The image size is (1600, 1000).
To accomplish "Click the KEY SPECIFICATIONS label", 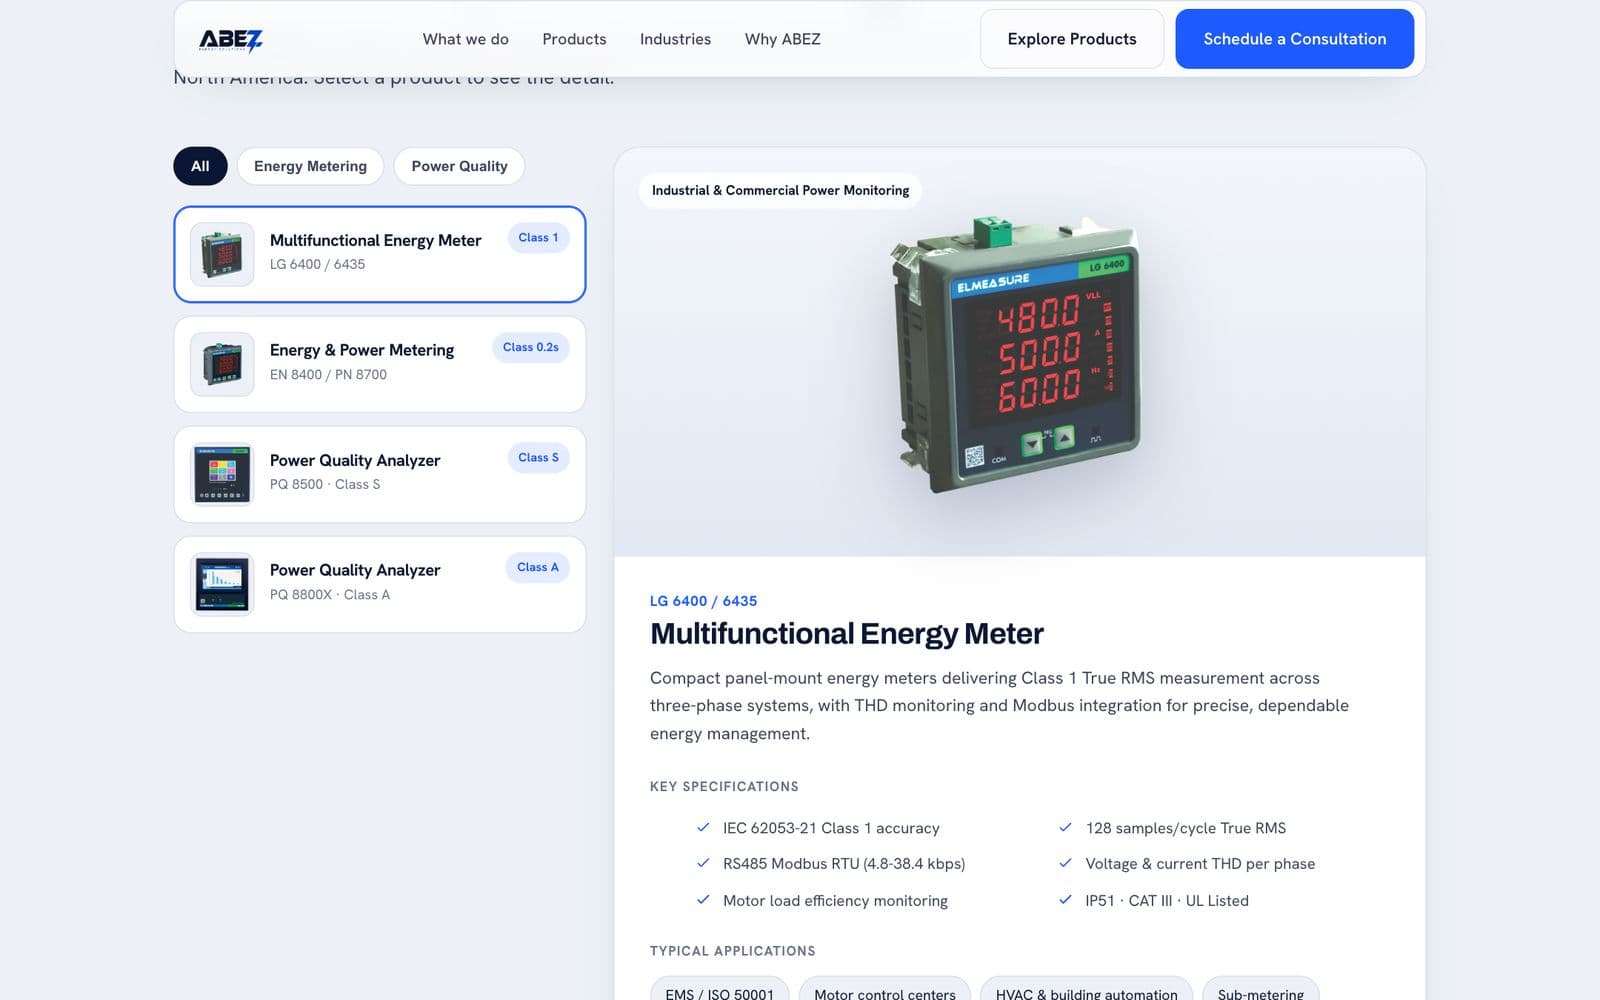I will (724, 787).
